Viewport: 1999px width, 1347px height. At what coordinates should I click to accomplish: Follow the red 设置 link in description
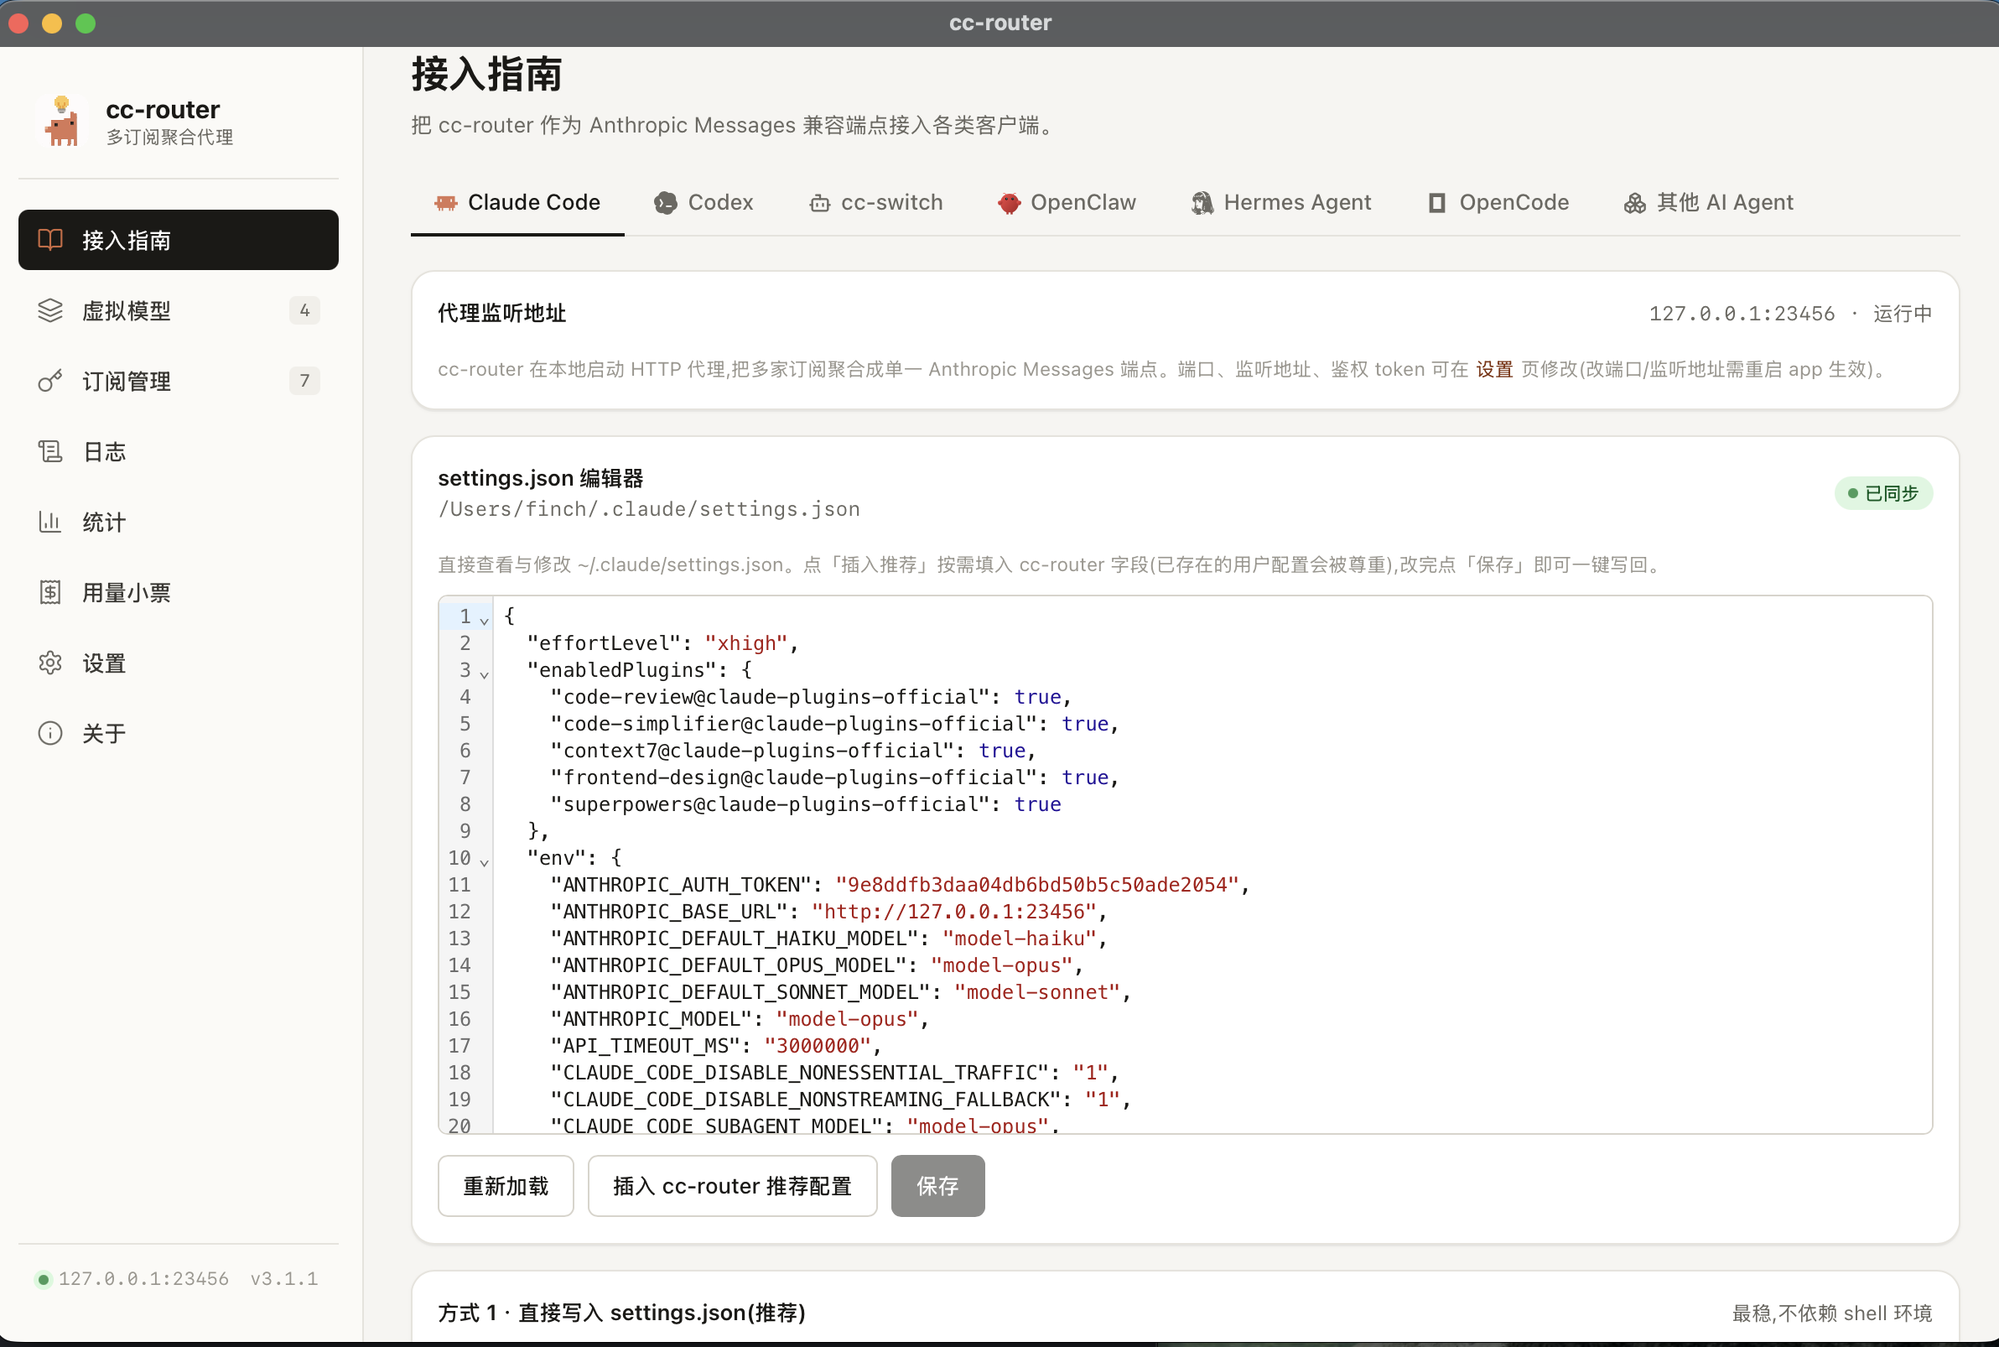(1494, 369)
